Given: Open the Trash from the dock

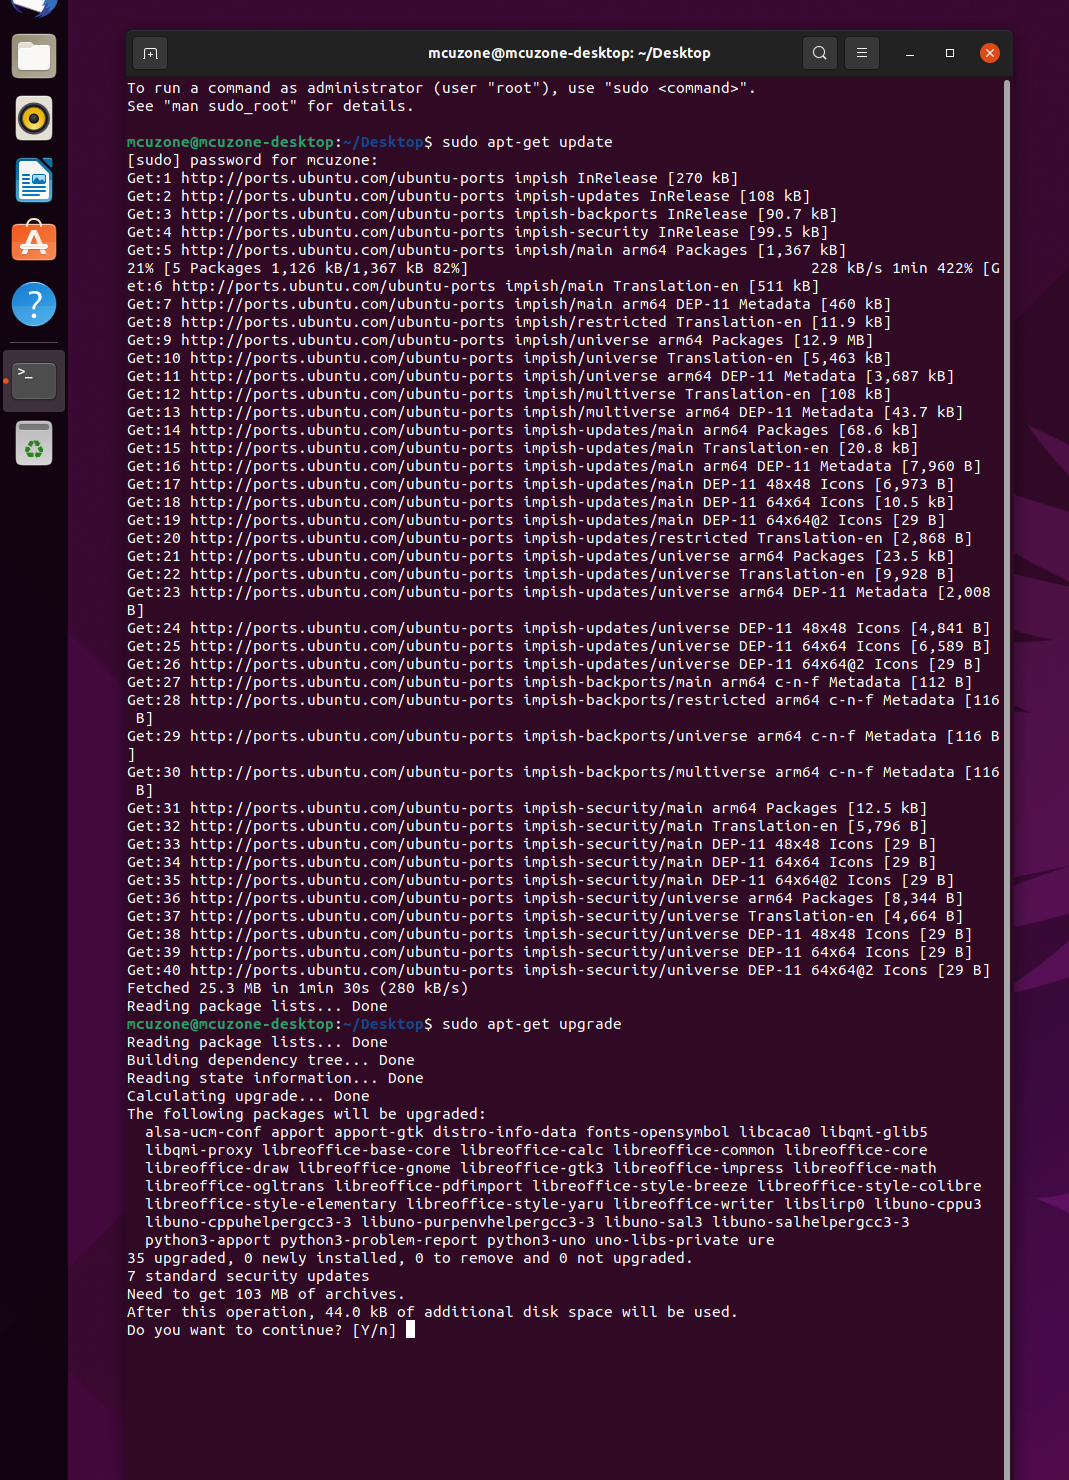Looking at the screenshot, I should (34, 443).
